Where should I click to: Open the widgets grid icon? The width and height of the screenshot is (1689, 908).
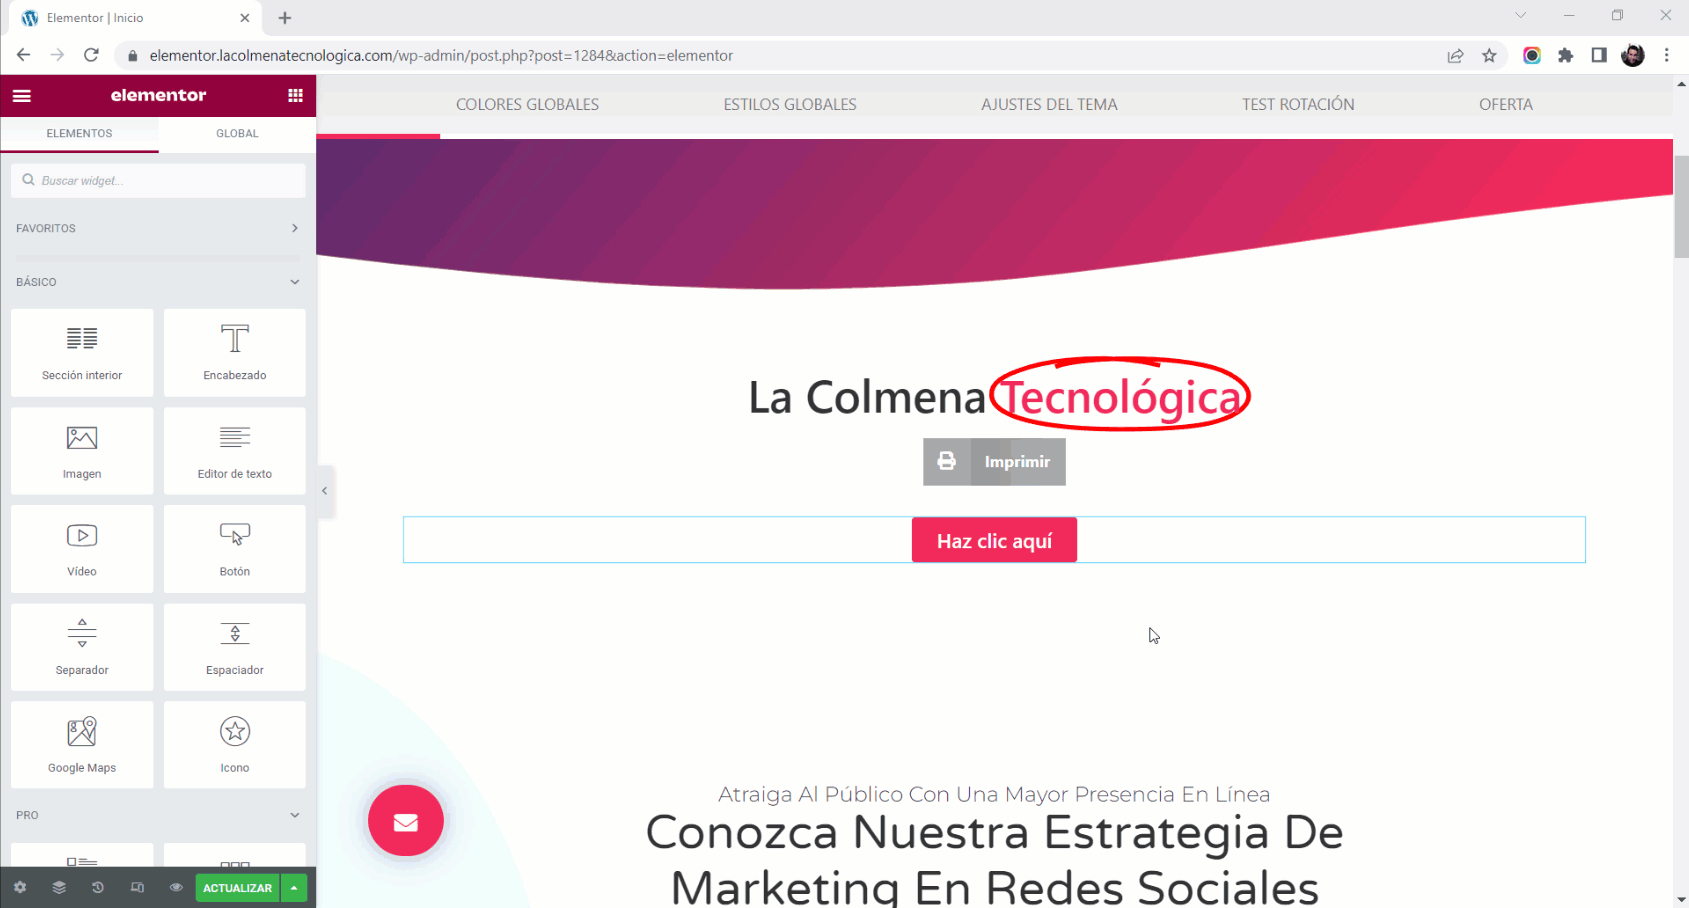(295, 96)
